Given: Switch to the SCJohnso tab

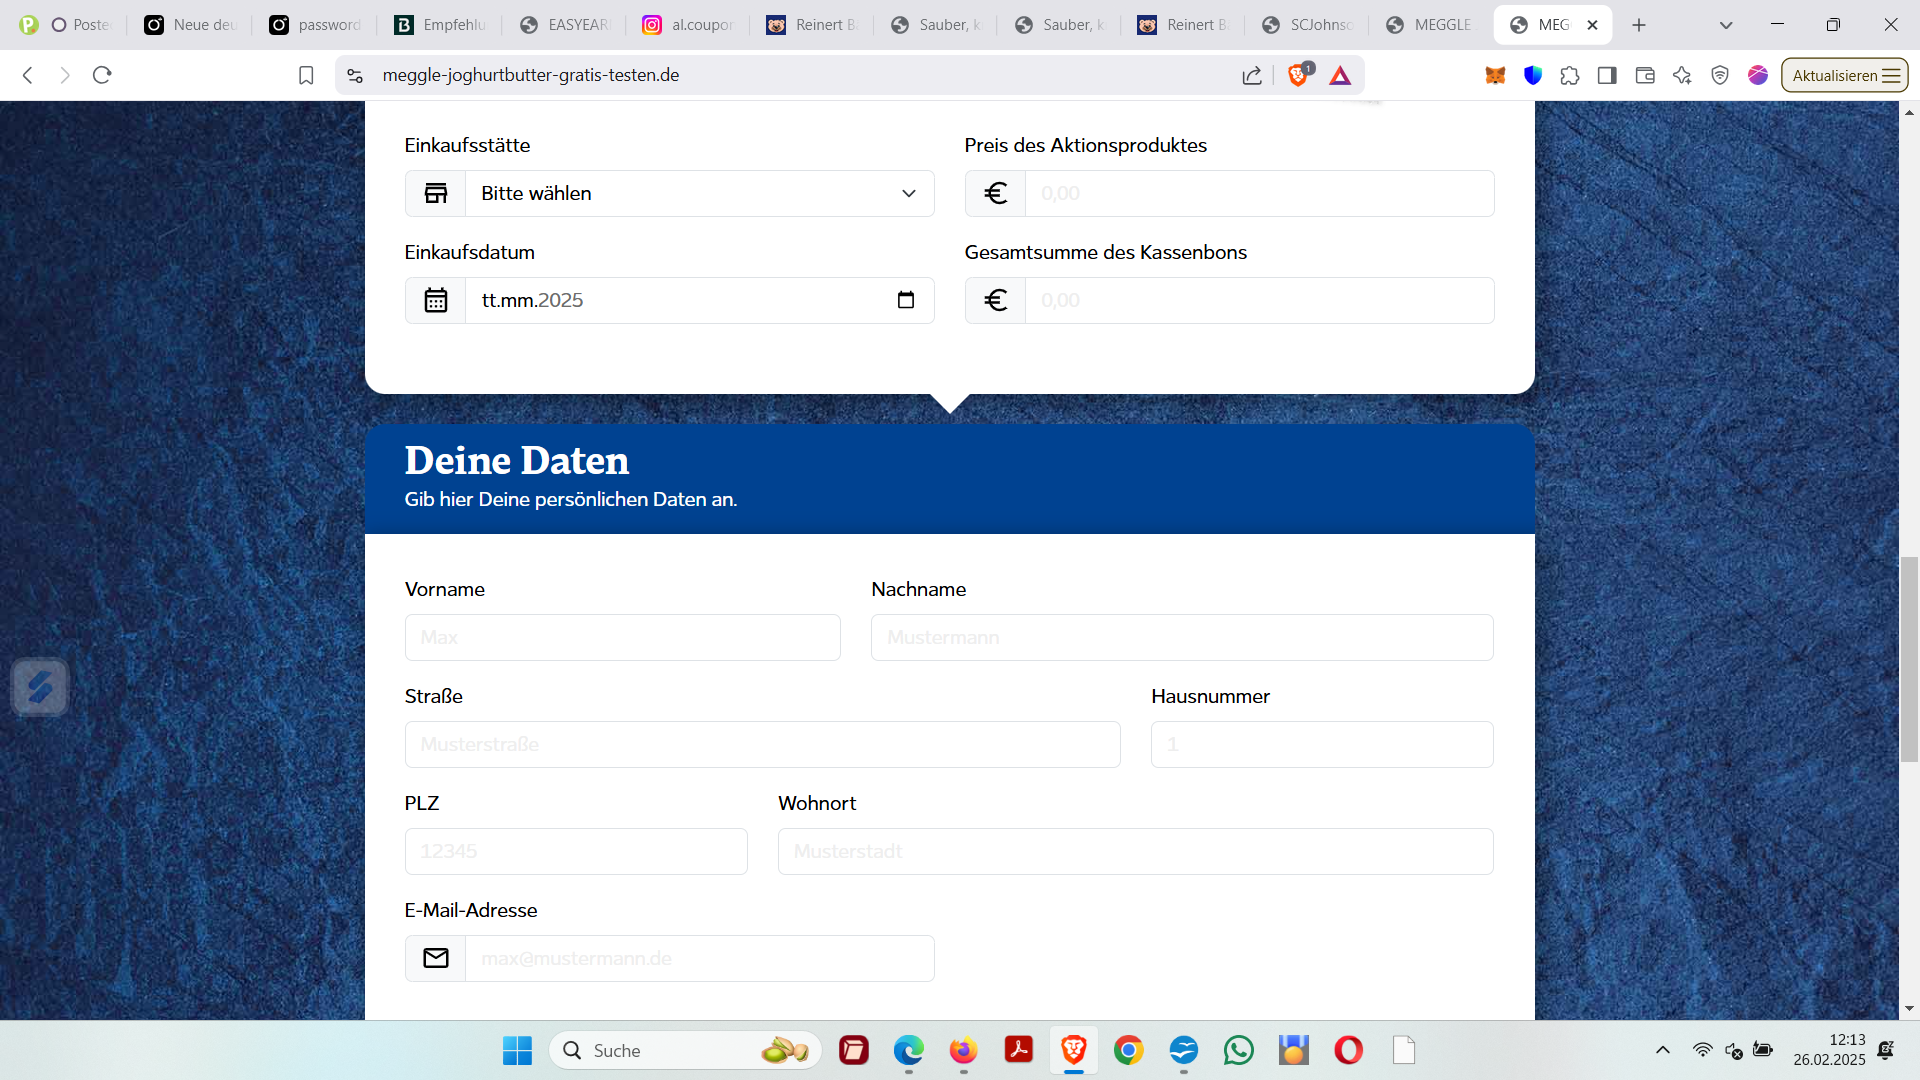Looking at the screenshot, I should point(1308,25).
